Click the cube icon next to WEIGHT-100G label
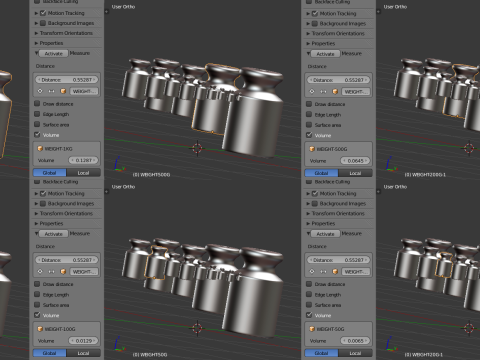480x360 pixels. tap(40, 329)
